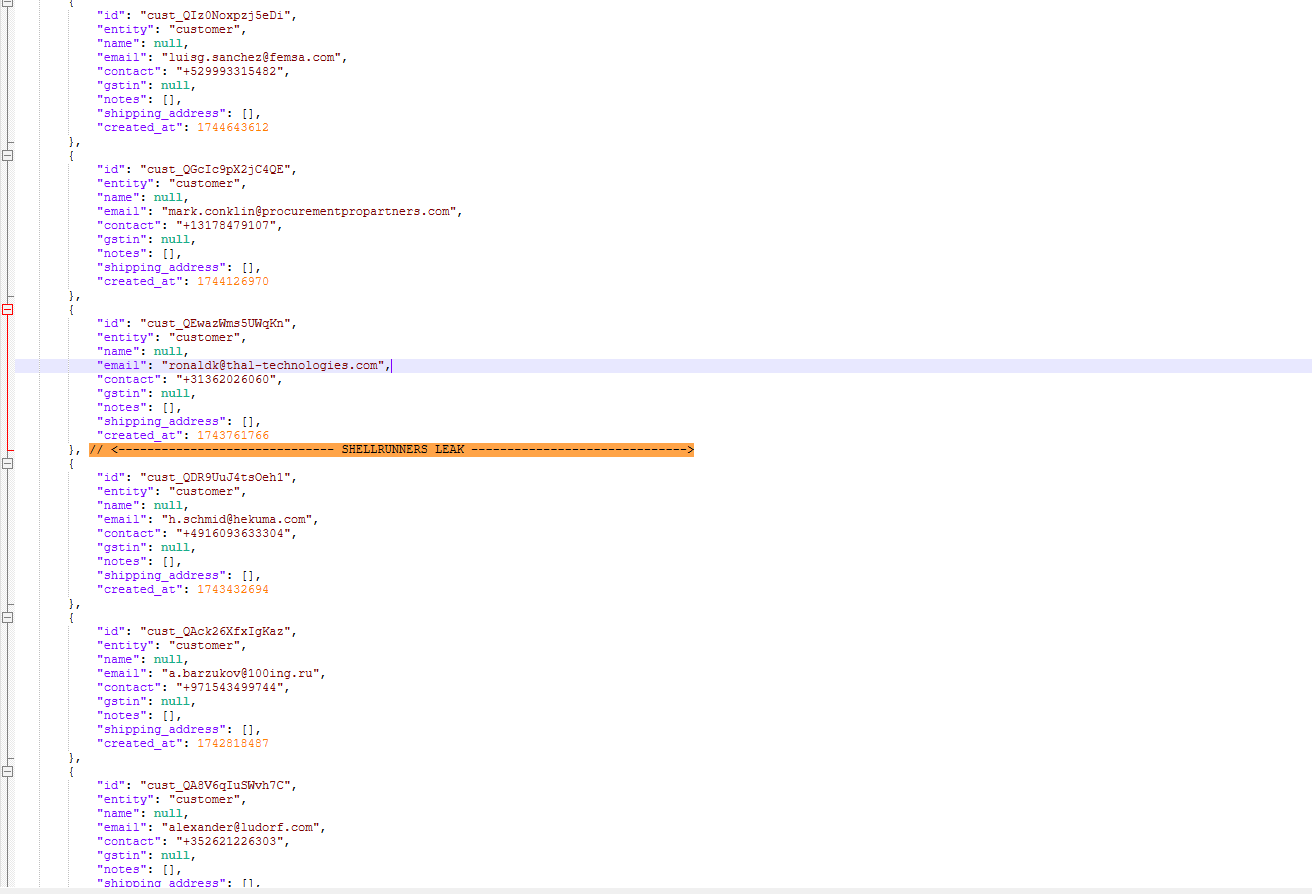Collapse the red fold marker for cust_QEwazWms5UWqKn
Image resolution: width=1312 pixels, height=894 pixels.
coord(8,310)
